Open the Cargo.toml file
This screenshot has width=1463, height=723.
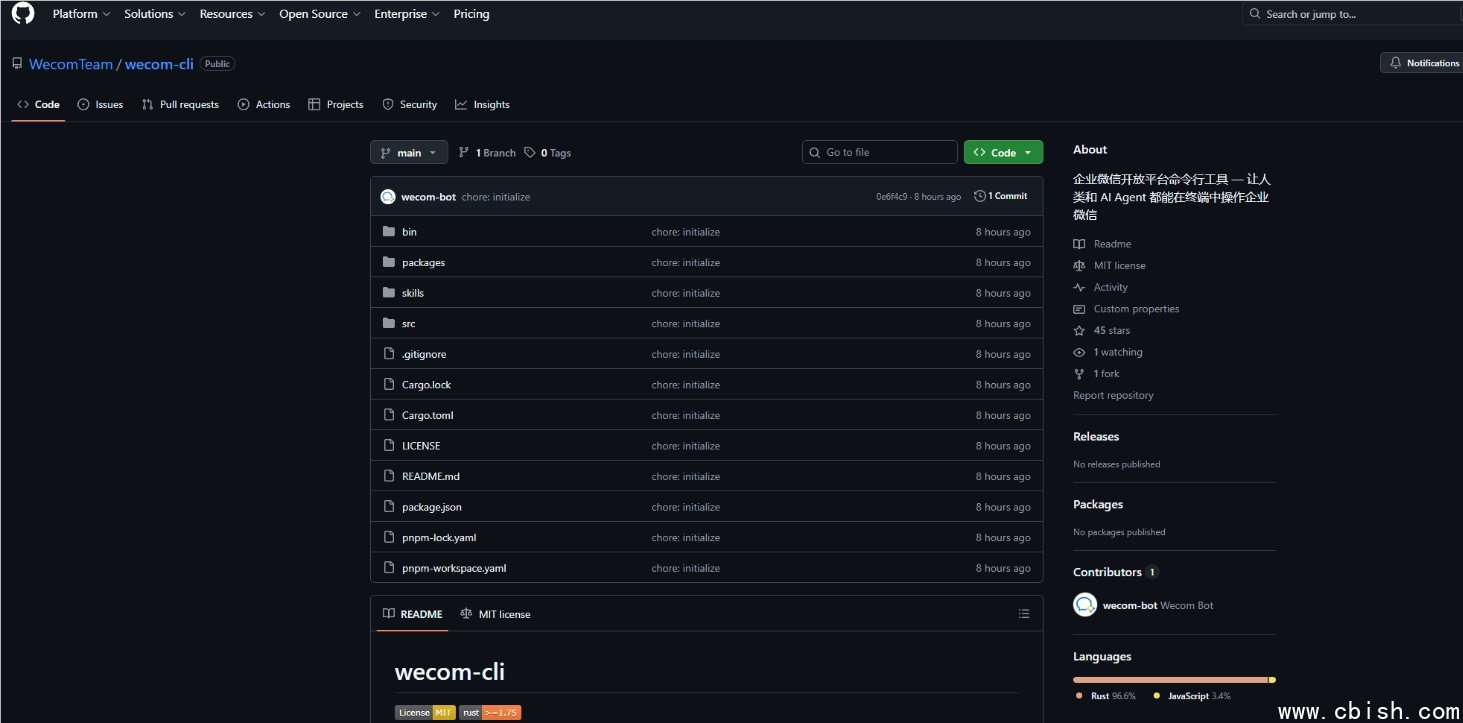click(427, 416)
